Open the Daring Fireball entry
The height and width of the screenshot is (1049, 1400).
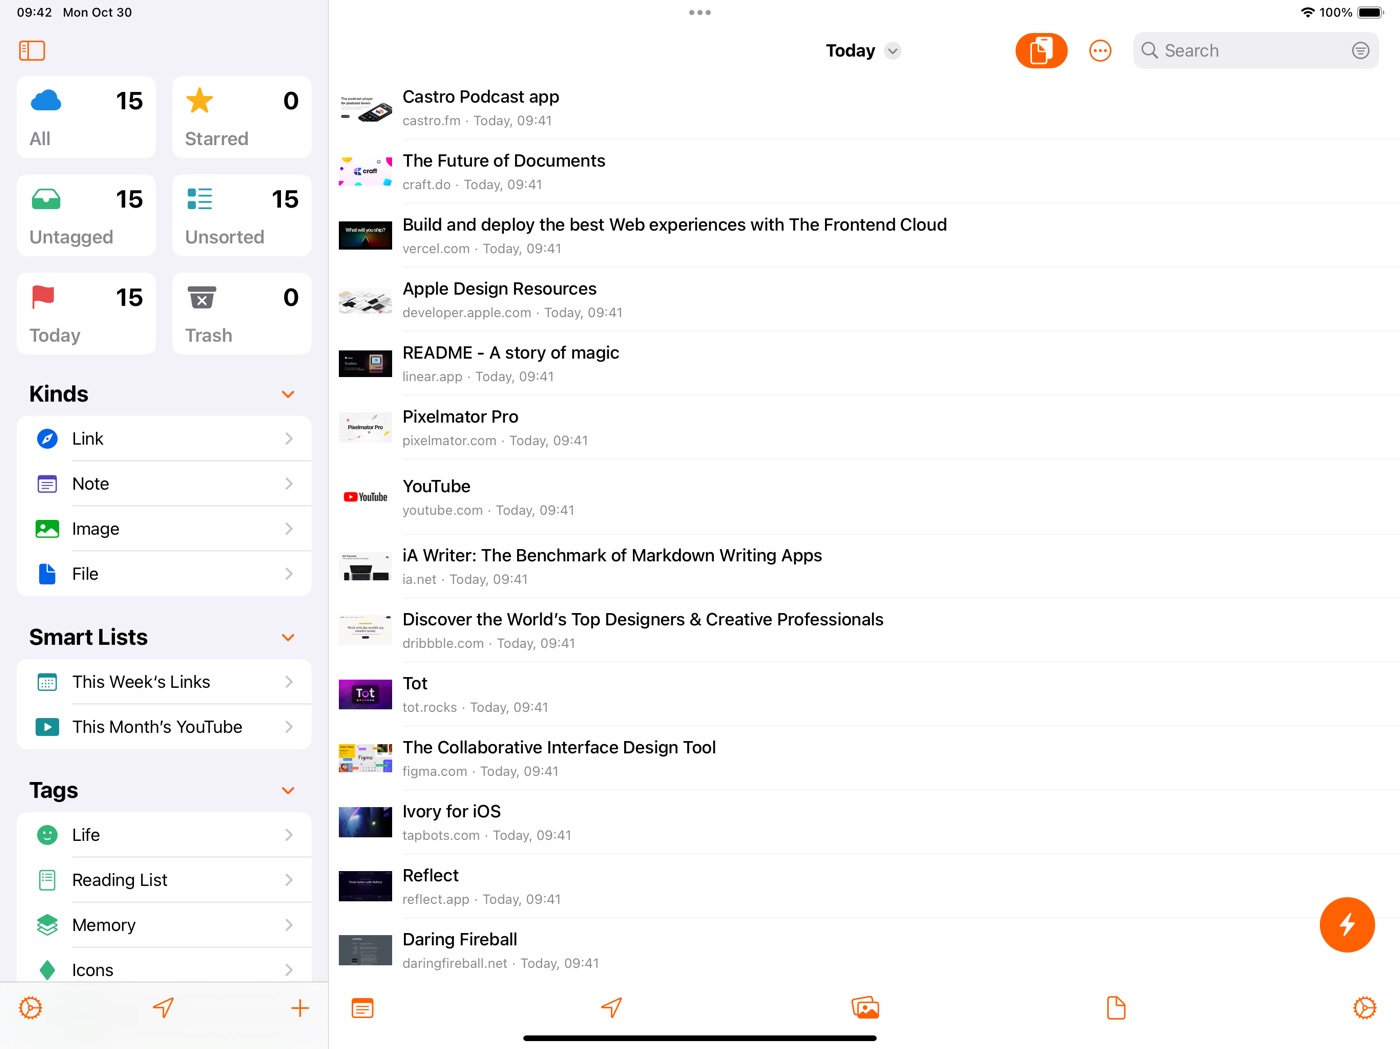click(864, 950)
